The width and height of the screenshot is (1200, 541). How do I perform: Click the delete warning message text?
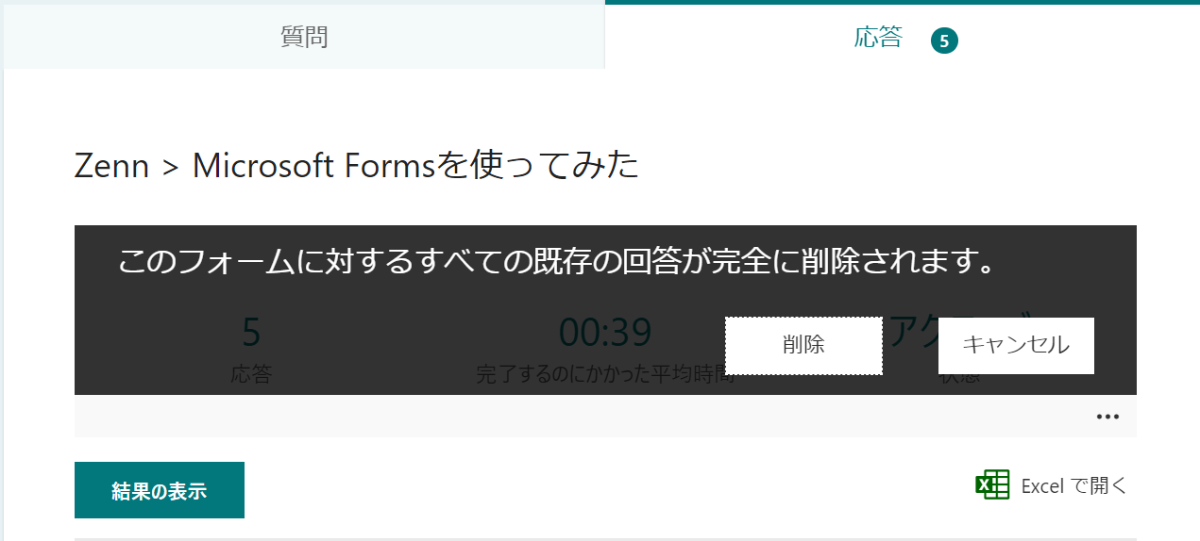pos(557,261)
